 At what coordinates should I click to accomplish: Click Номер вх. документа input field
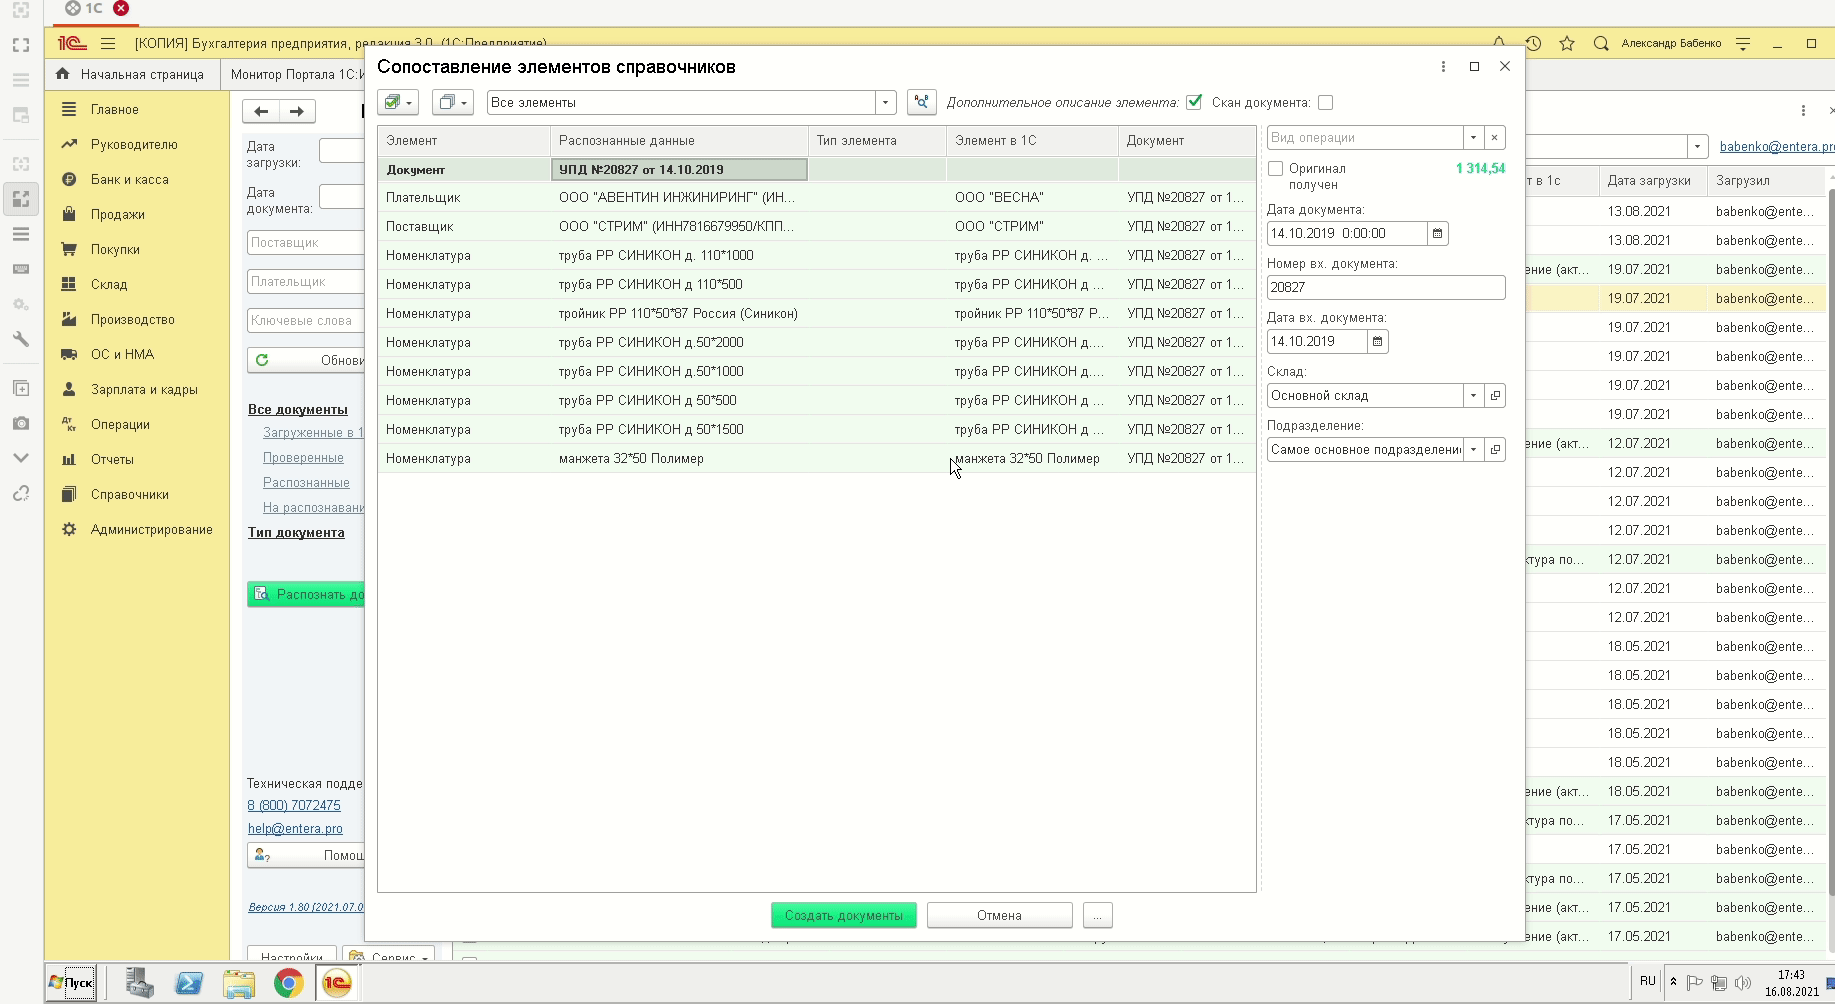tap(1385, 287)
